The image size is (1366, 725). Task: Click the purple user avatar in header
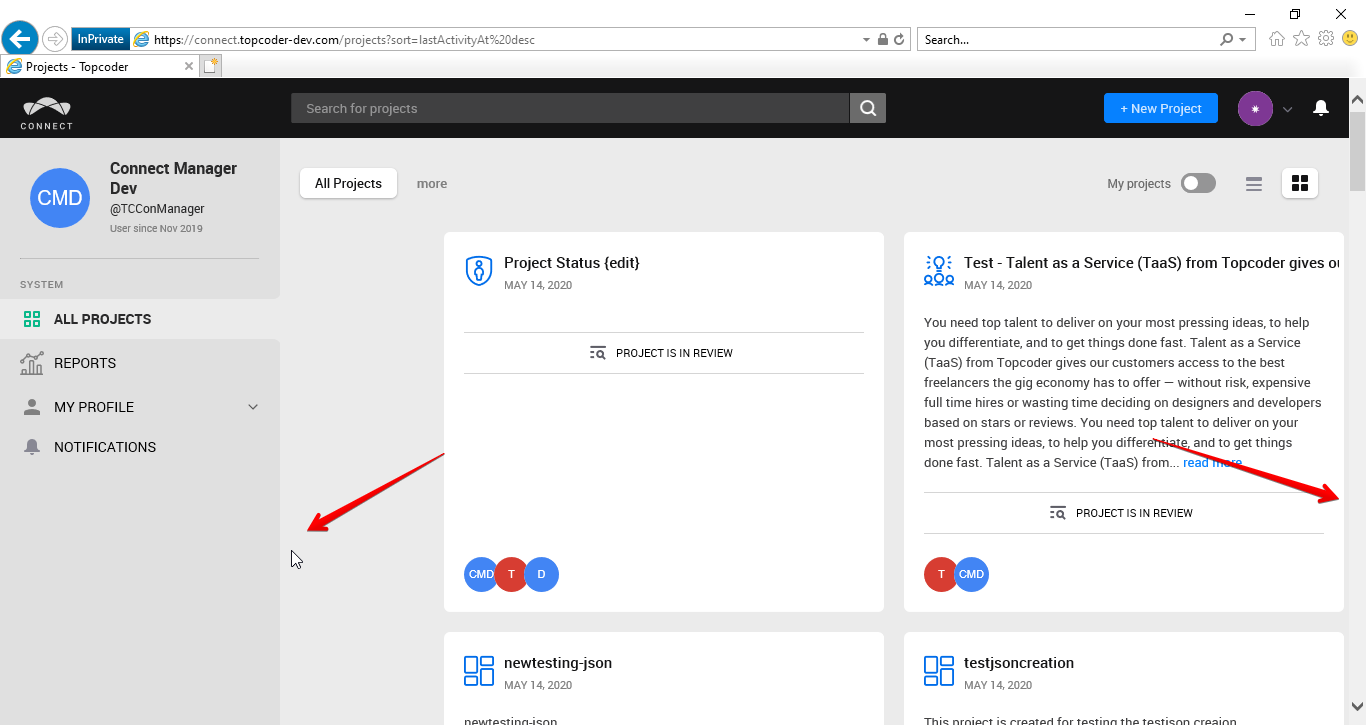click(1255, 108)
